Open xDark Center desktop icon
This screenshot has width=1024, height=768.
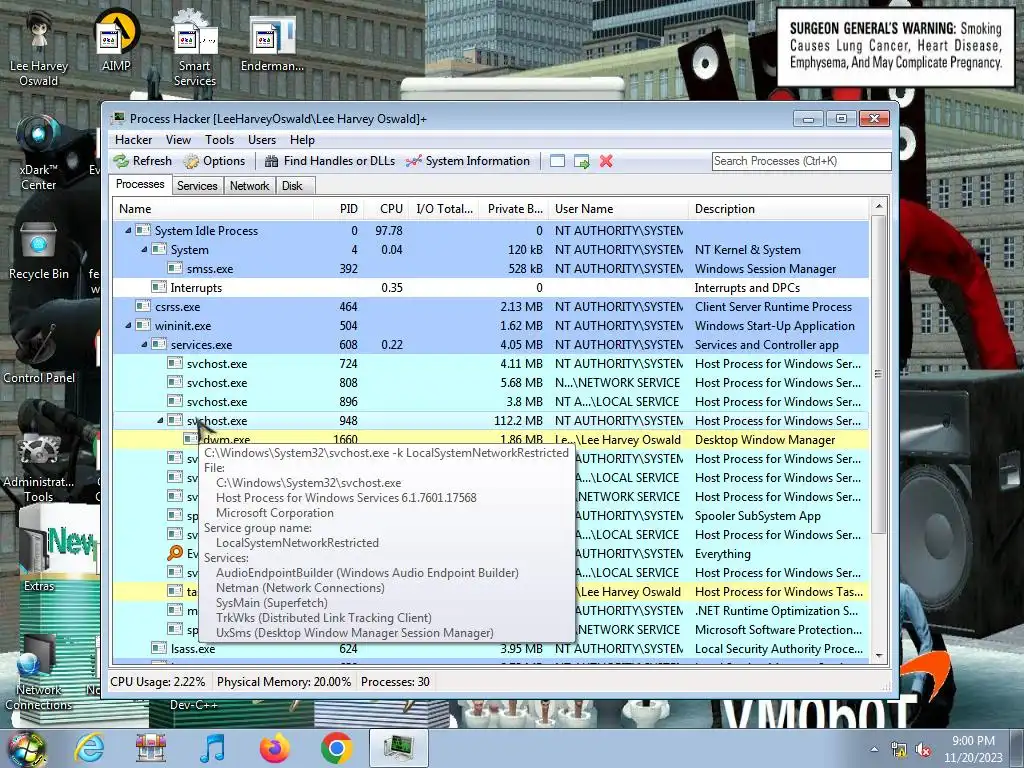(39, 152)
